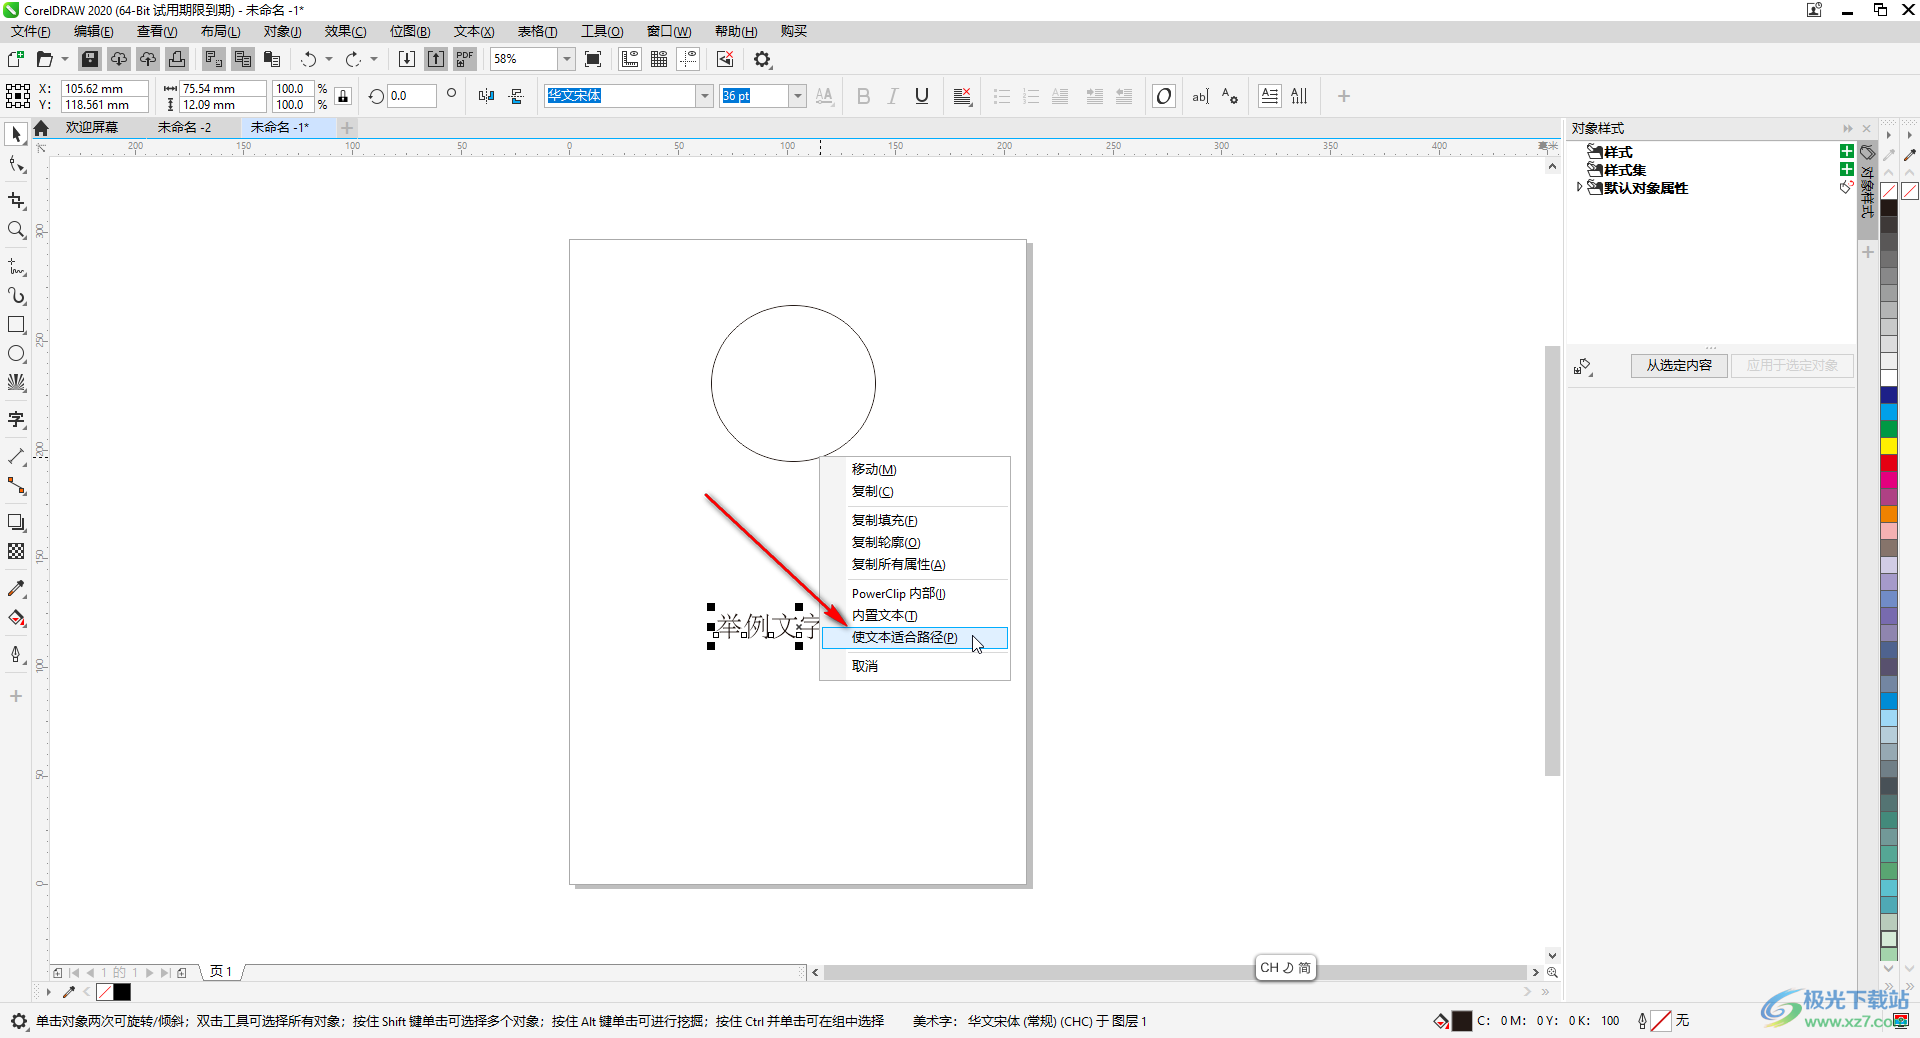Choose 内置文本(T) in context menu
The image size is (1920, 1038).
click(x=914, y=616)
